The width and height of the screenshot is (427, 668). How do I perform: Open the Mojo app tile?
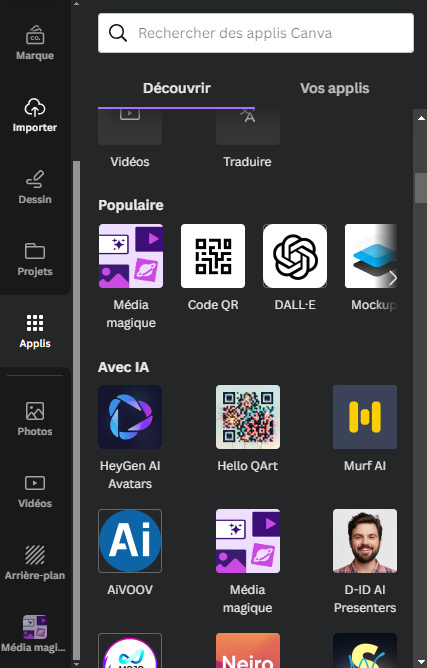tap(130, 651)
